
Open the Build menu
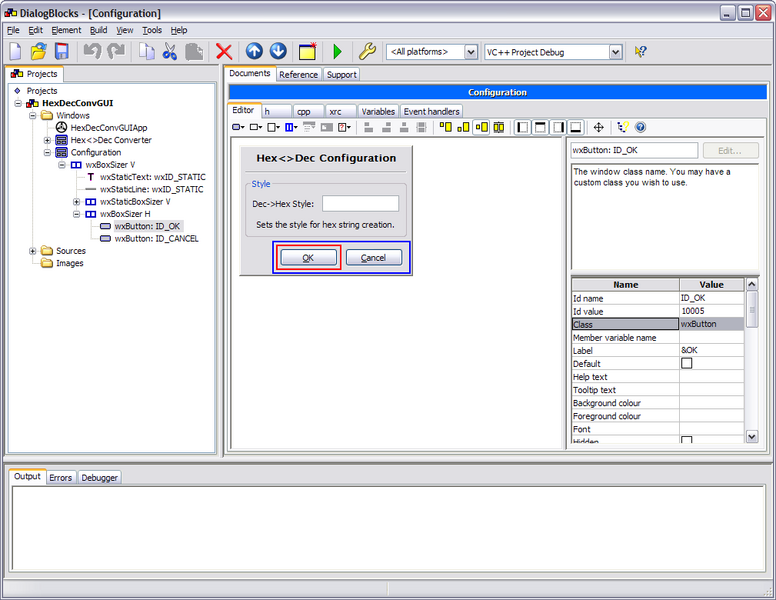click(x=98, y=30)
